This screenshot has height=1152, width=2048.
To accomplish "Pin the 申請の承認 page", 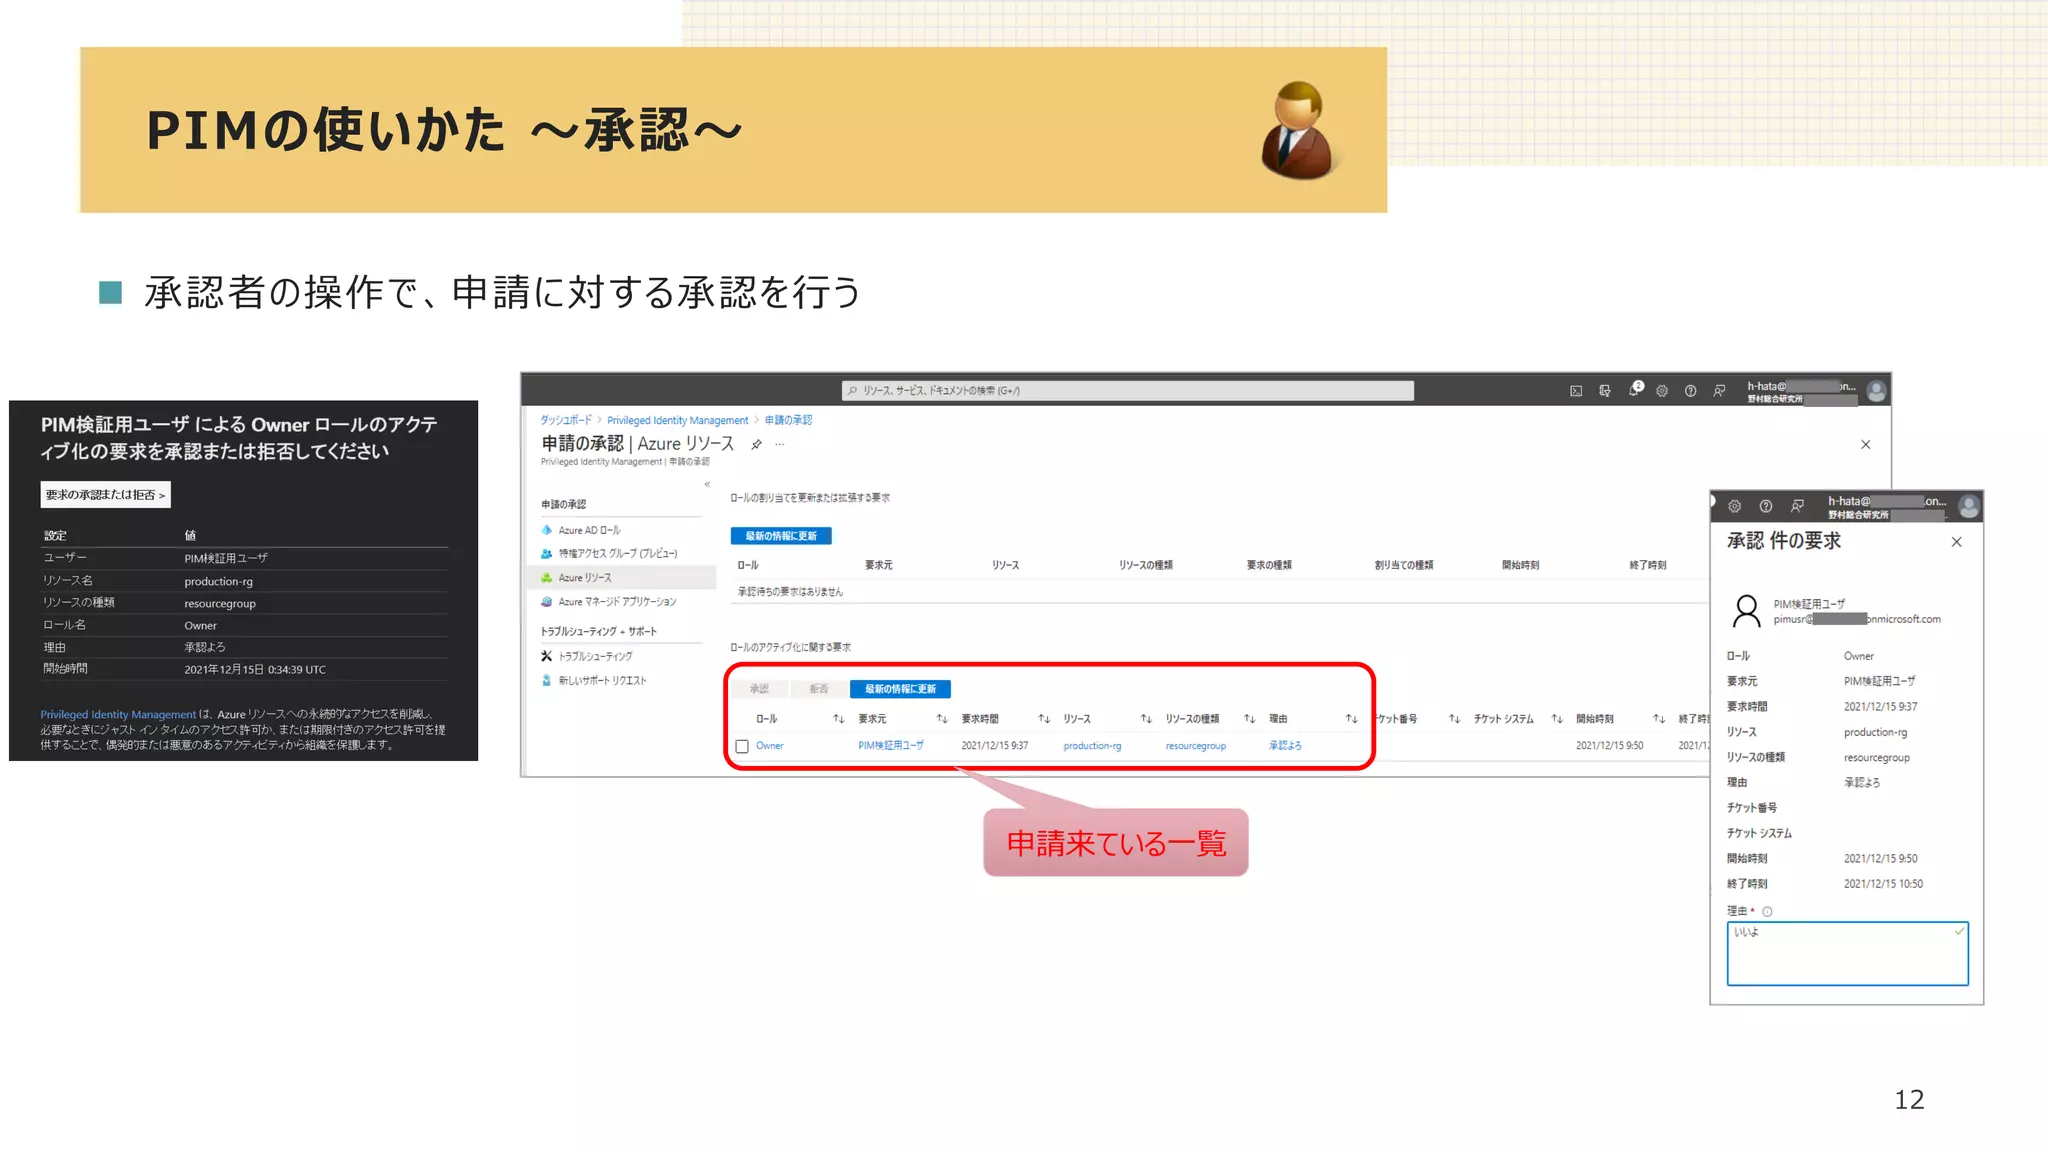I will pos(757,444).
